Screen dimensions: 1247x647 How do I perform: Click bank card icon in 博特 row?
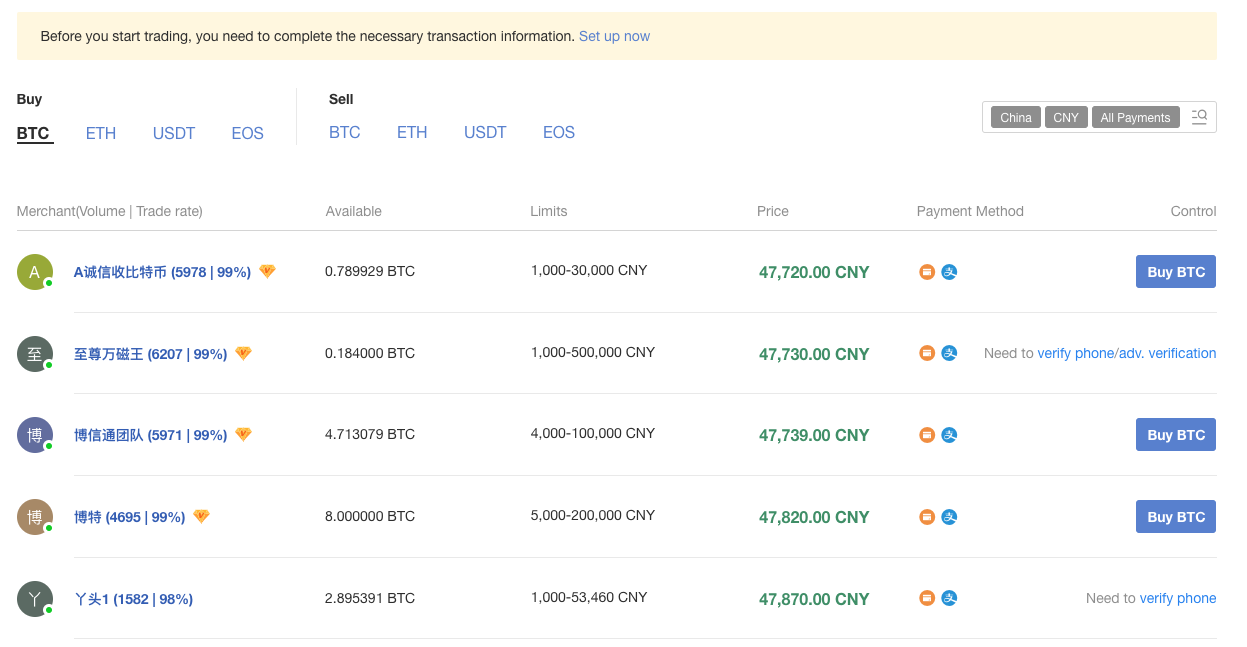point(927,517)
